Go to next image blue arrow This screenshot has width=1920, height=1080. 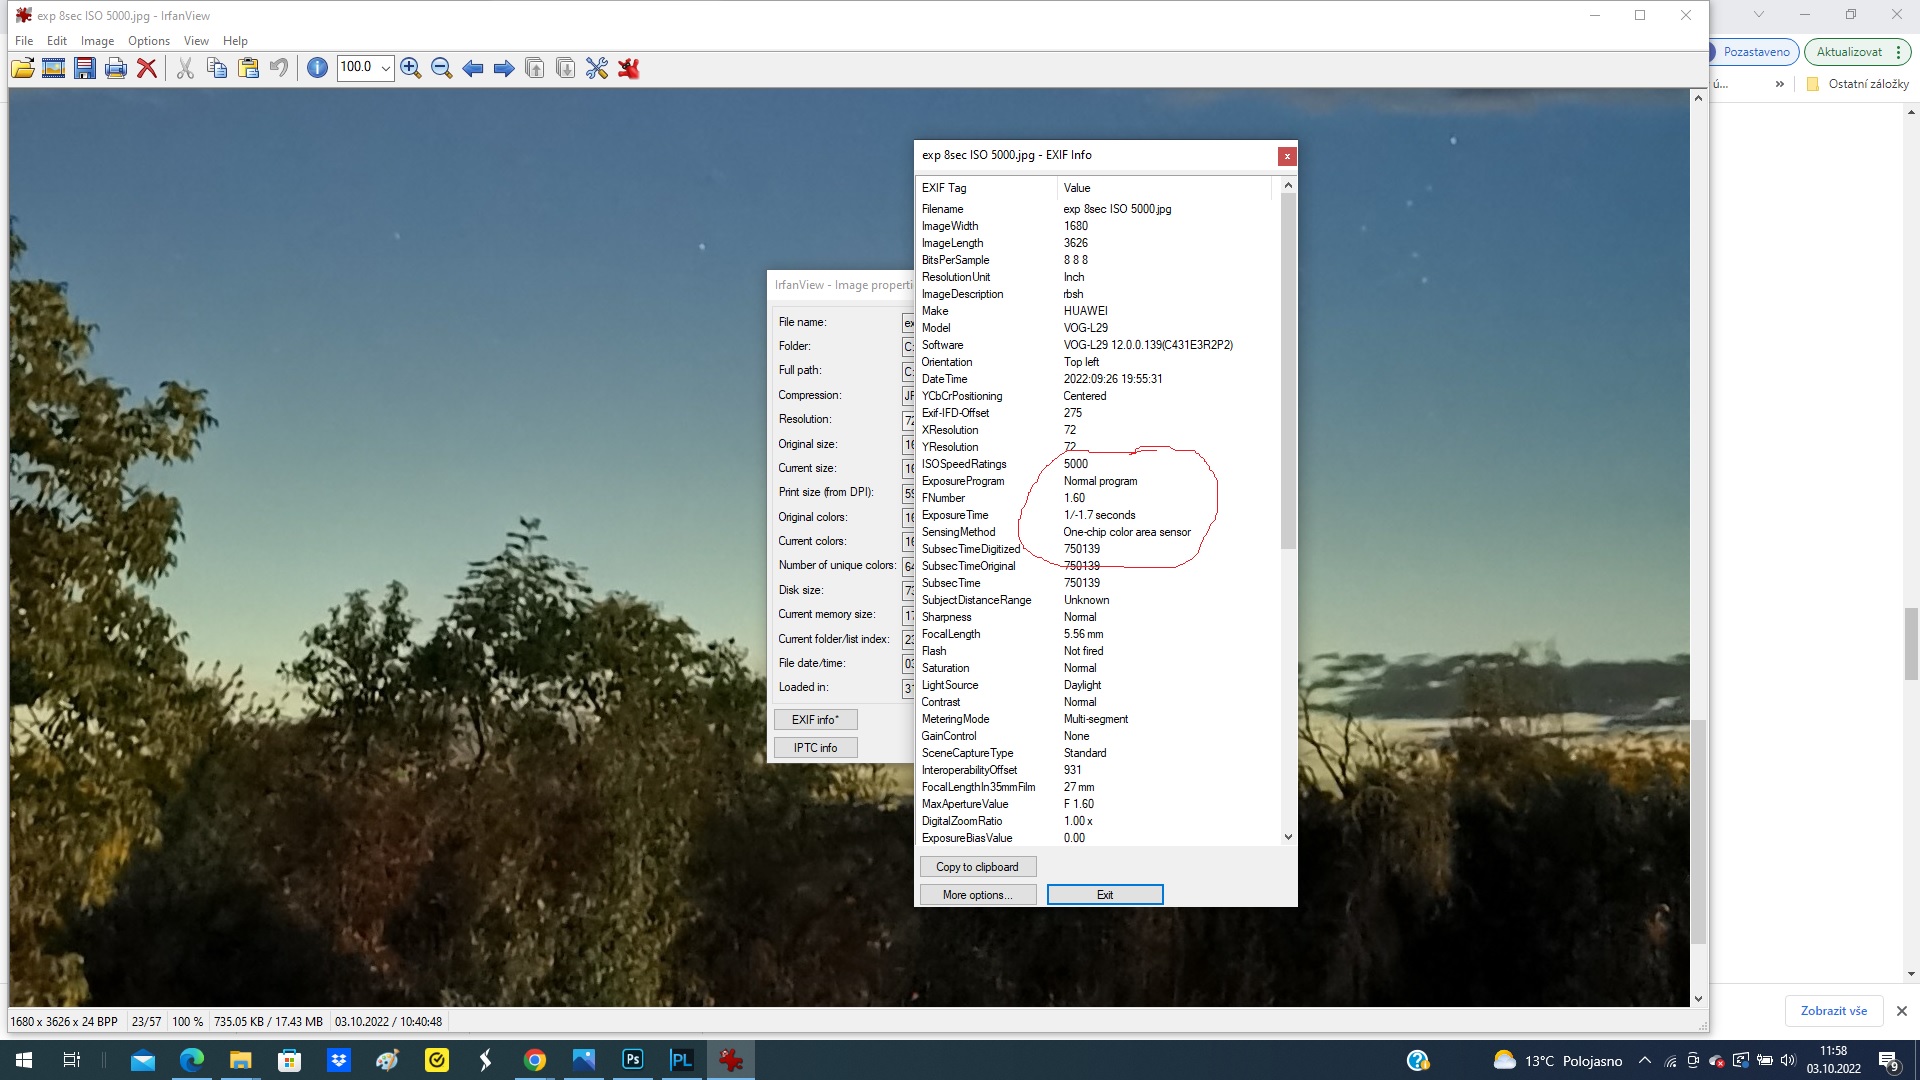point(504,68)
